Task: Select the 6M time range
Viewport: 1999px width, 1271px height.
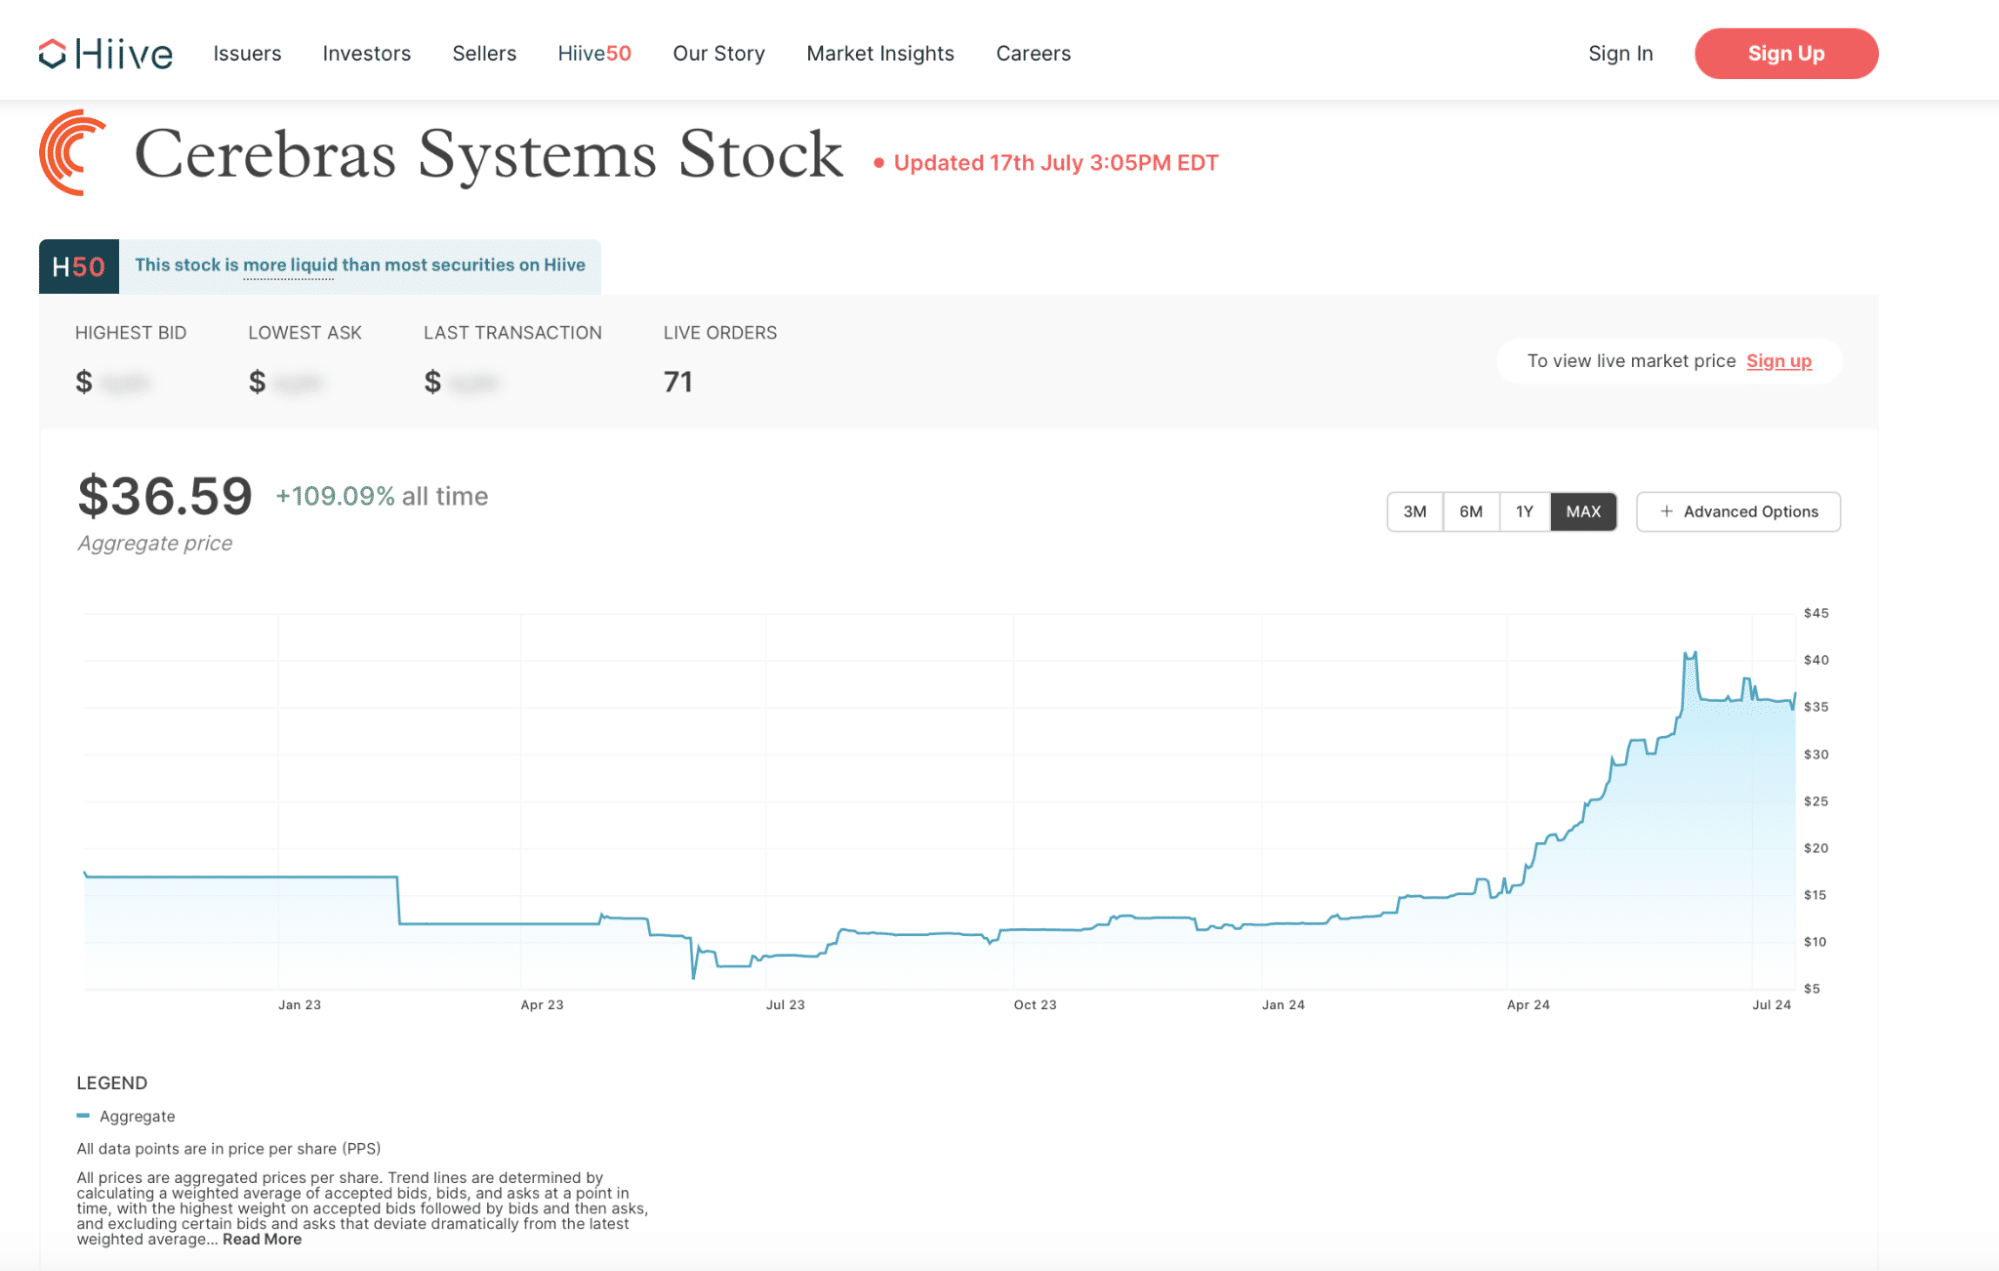Action: coord(1470,511)
